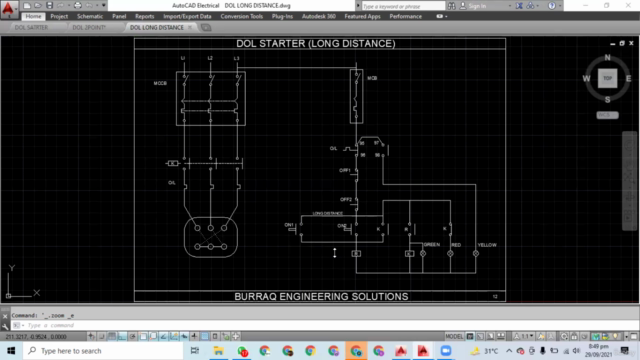640x360 pixels.
Task: Toggle Polar Tracking in status bar
Action: (133, 336)
